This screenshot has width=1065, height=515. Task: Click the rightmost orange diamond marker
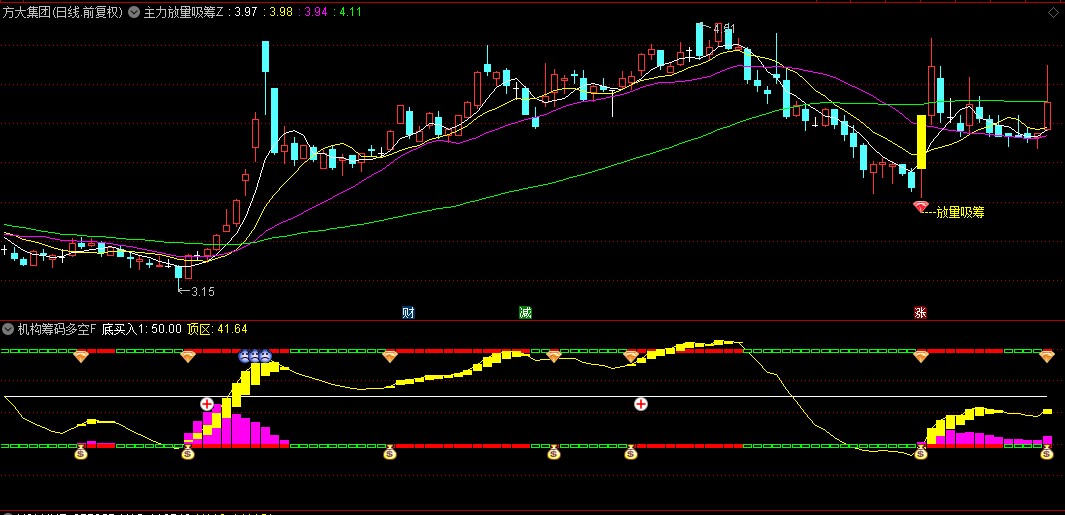point(1047,356)
